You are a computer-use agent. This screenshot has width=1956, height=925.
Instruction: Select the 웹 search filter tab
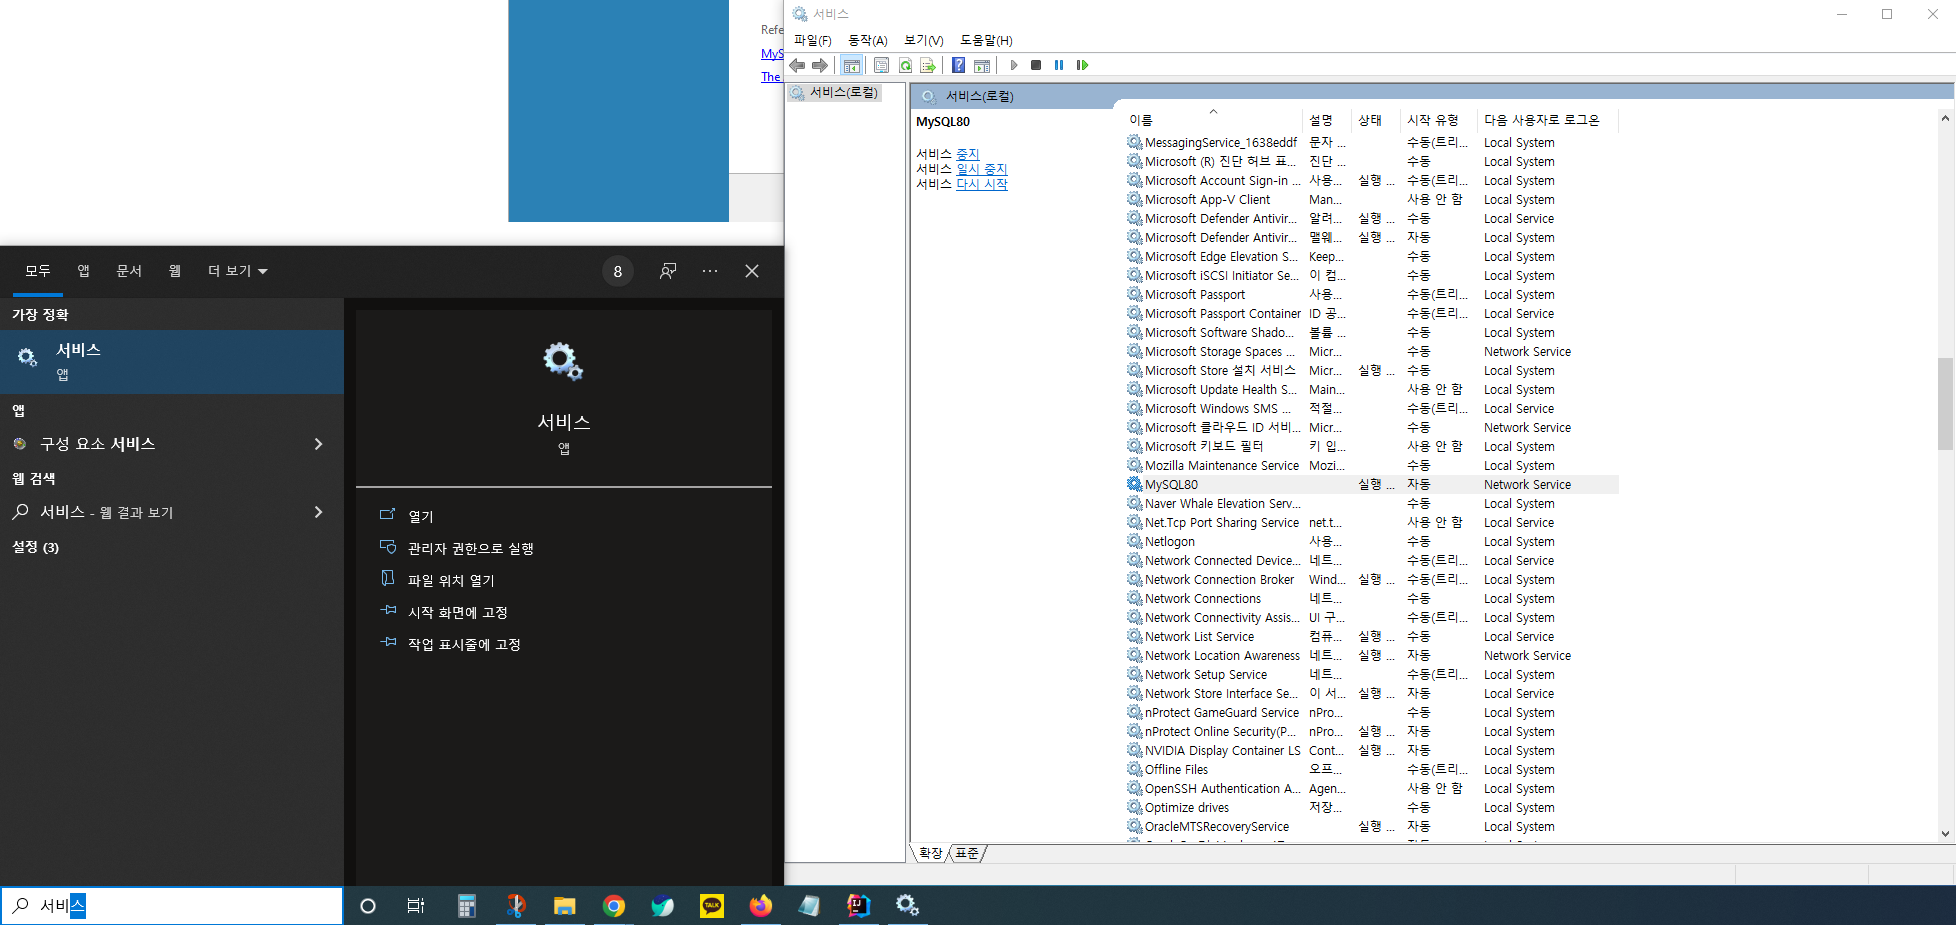pos(175,271)
